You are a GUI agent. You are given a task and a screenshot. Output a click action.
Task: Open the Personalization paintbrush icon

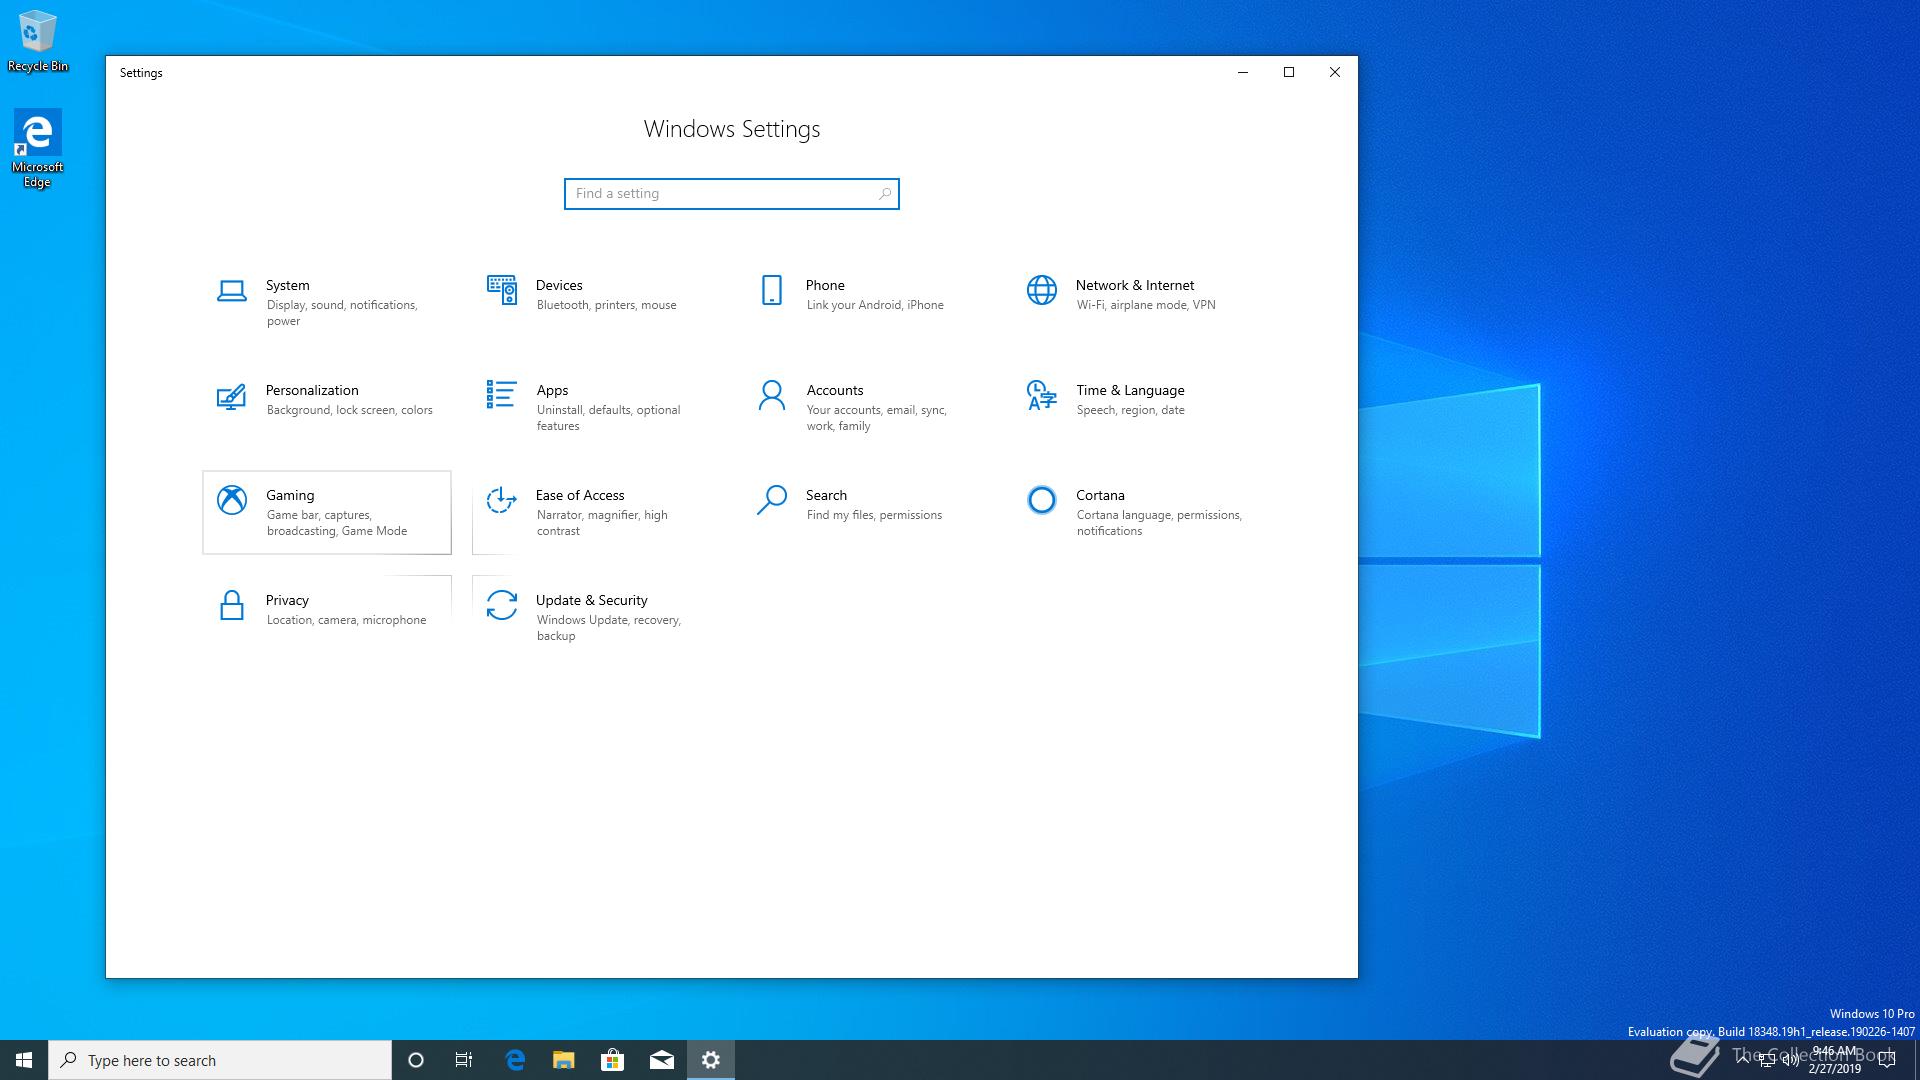click(x=231, y=396)
